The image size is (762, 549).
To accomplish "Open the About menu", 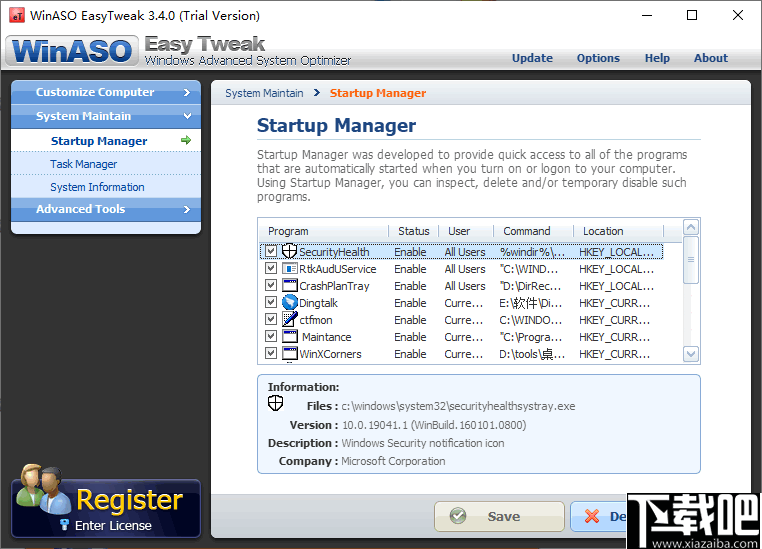I will coord(710,58).
